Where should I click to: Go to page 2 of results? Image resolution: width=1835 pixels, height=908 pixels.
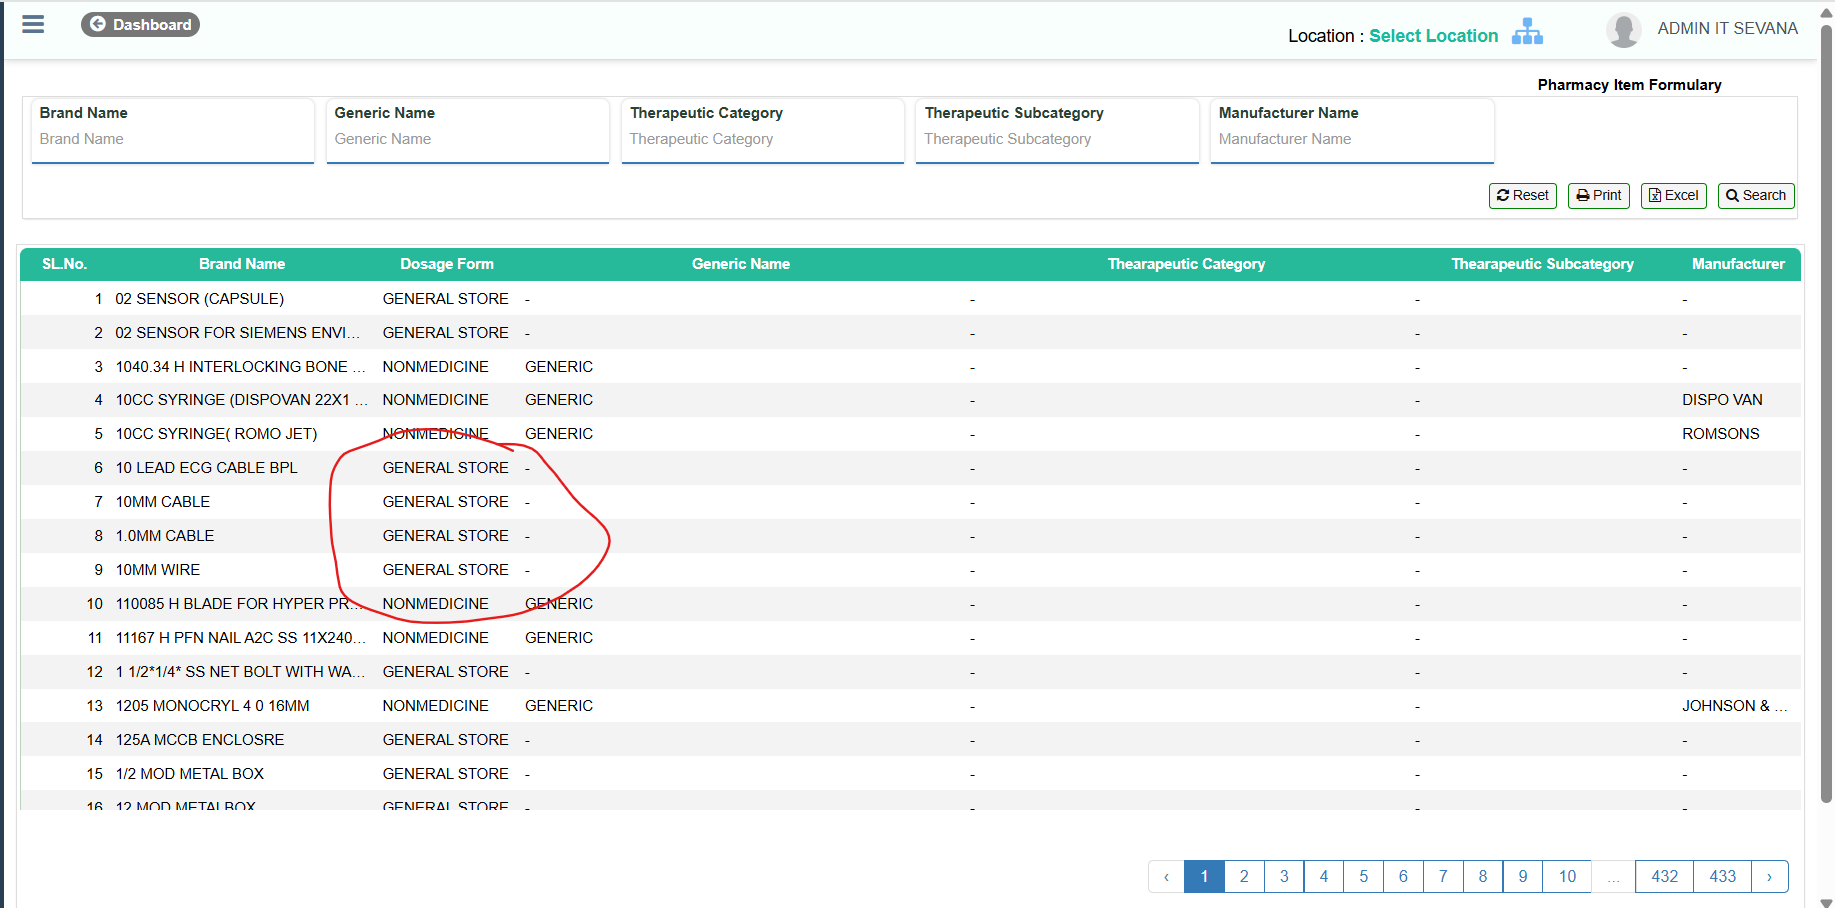coord(1244,876)
